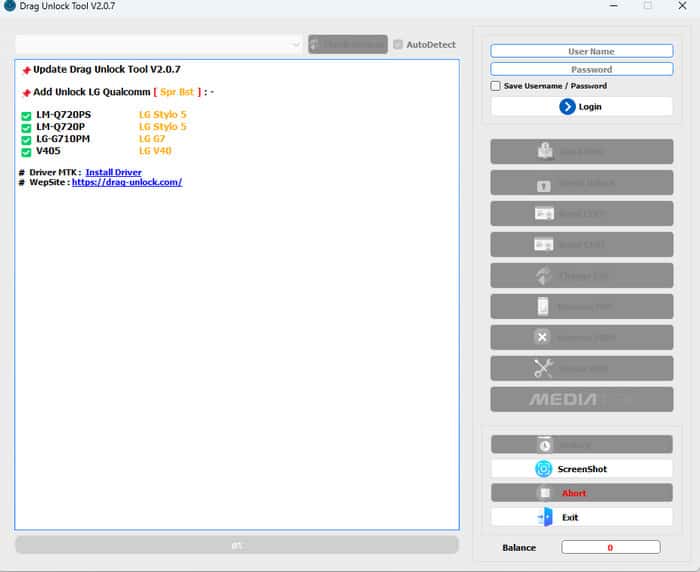Image resolution: width=700 pixels, height=572 pixels.
Task: Click the Exit button
Action: pos(582,517)
